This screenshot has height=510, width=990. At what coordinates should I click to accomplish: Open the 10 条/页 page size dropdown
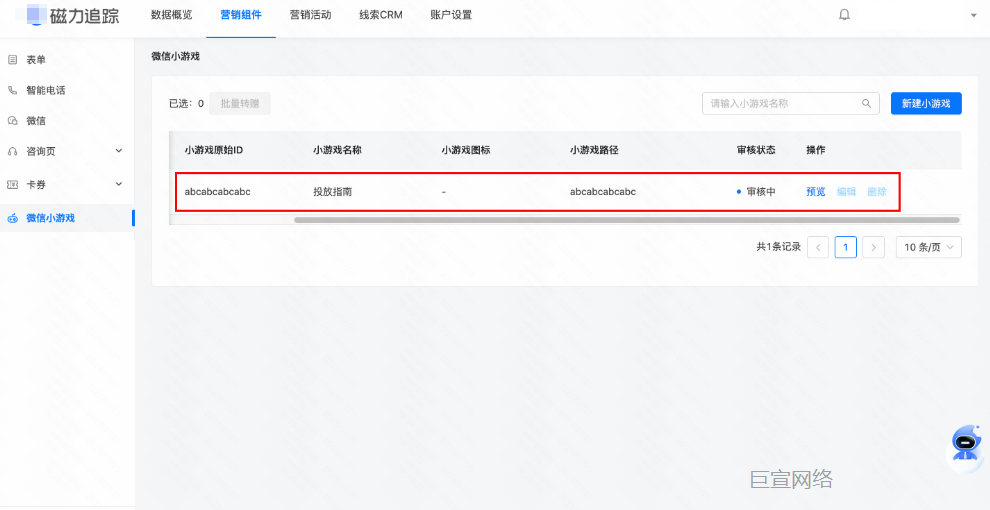point(929,247)
